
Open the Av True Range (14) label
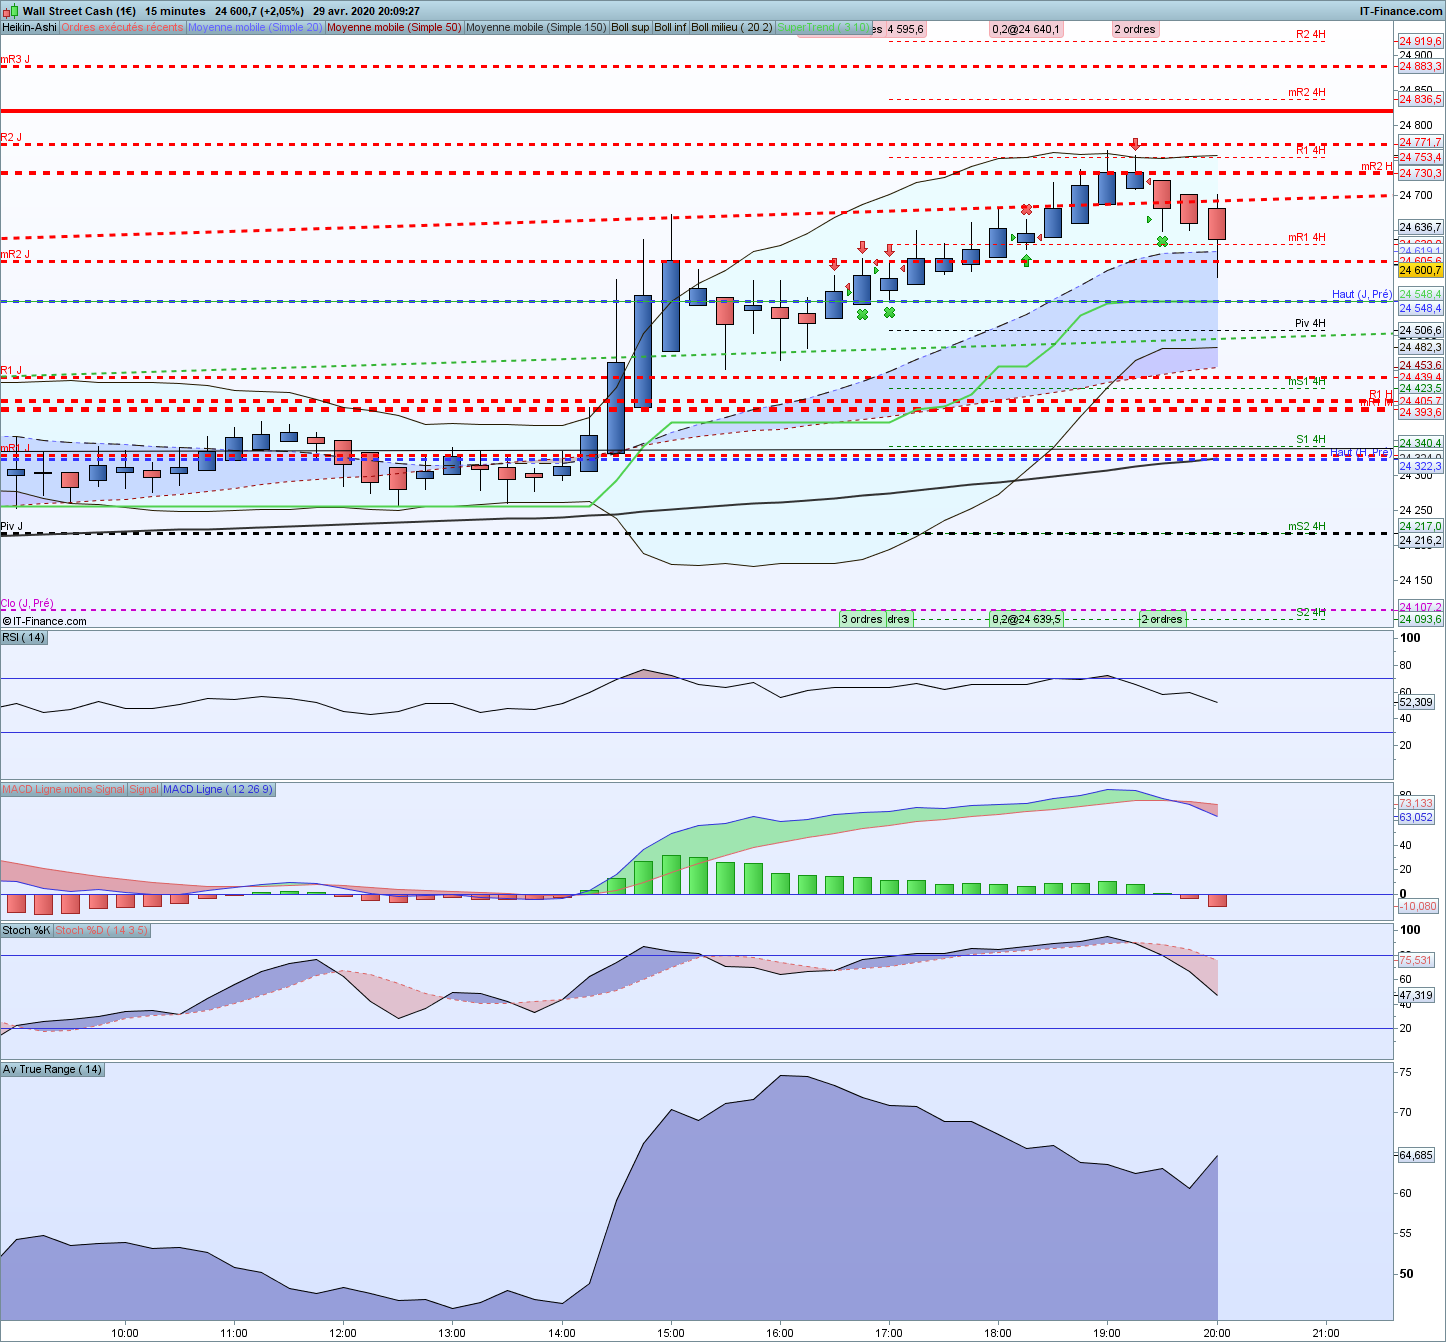[x=52, y=1069]
